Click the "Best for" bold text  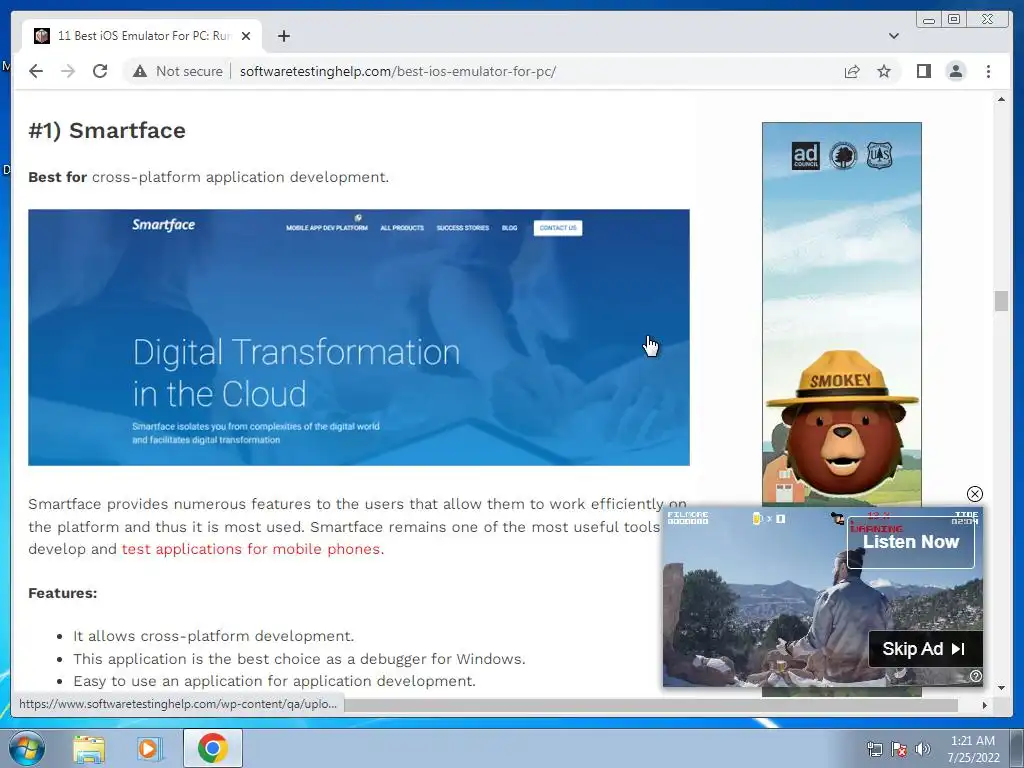[x=57, y=177]
